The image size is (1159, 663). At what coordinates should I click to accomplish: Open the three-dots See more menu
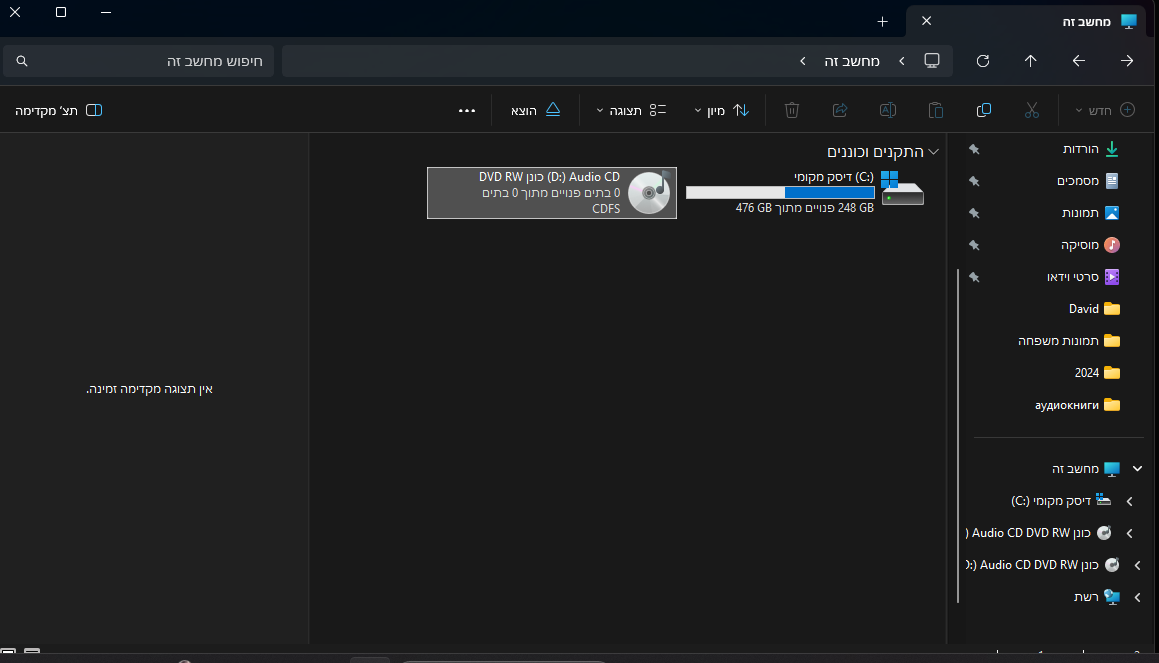point(467,110)
